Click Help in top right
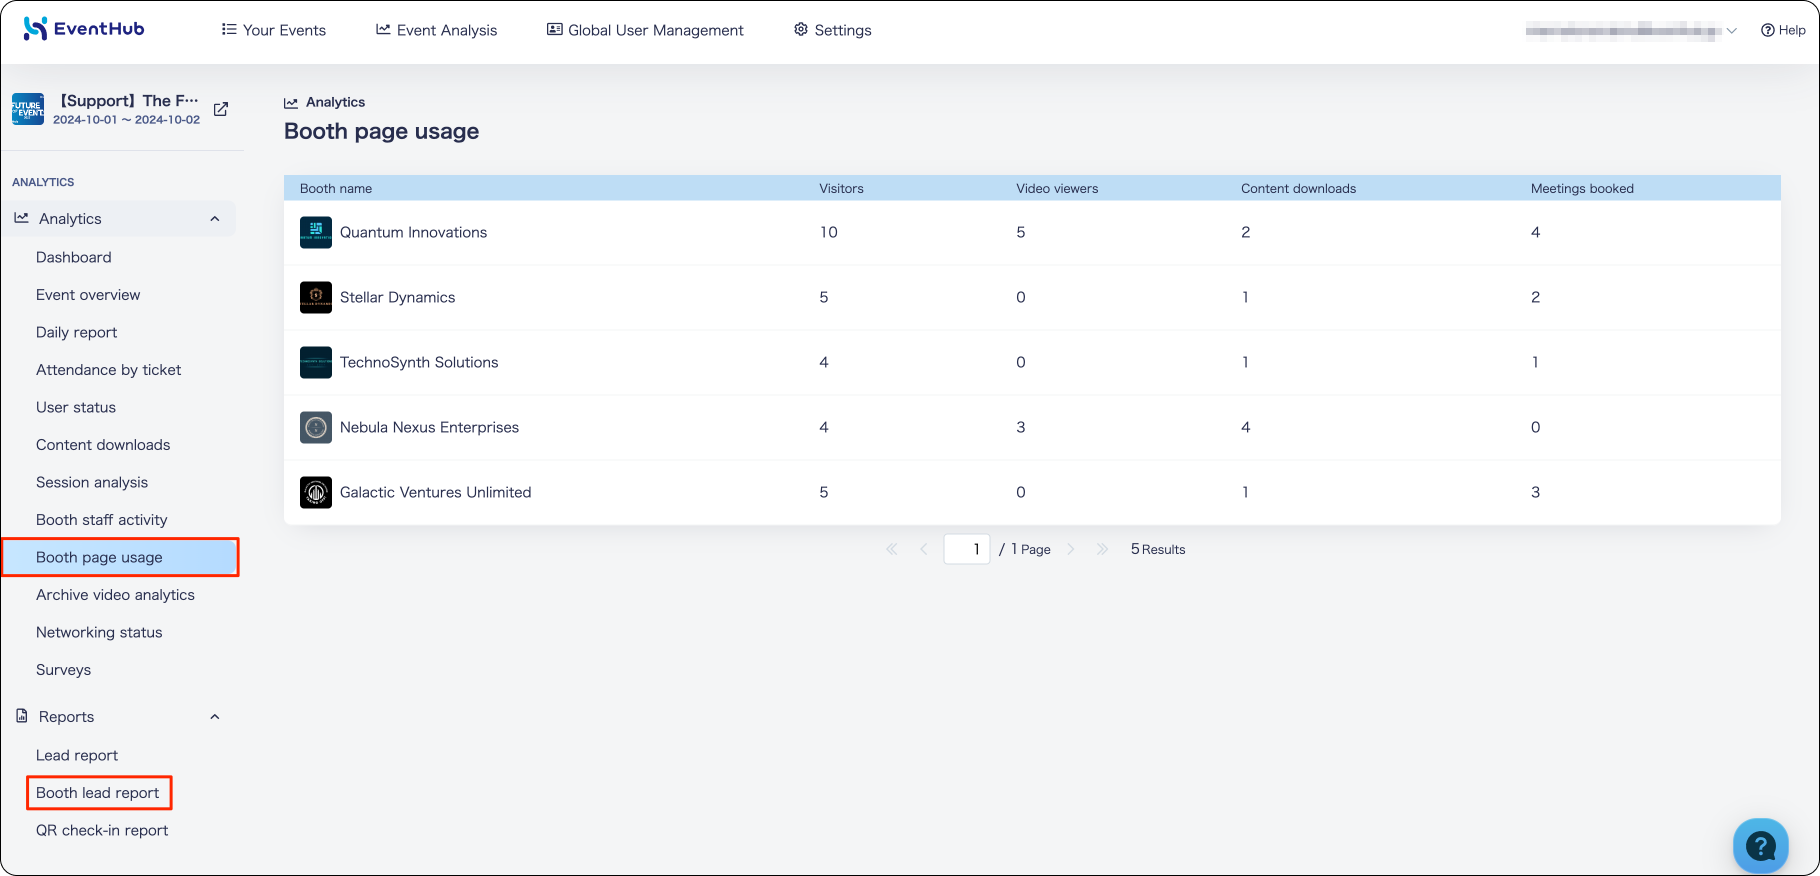1820x876 pixels. [x=1783, y=30]
